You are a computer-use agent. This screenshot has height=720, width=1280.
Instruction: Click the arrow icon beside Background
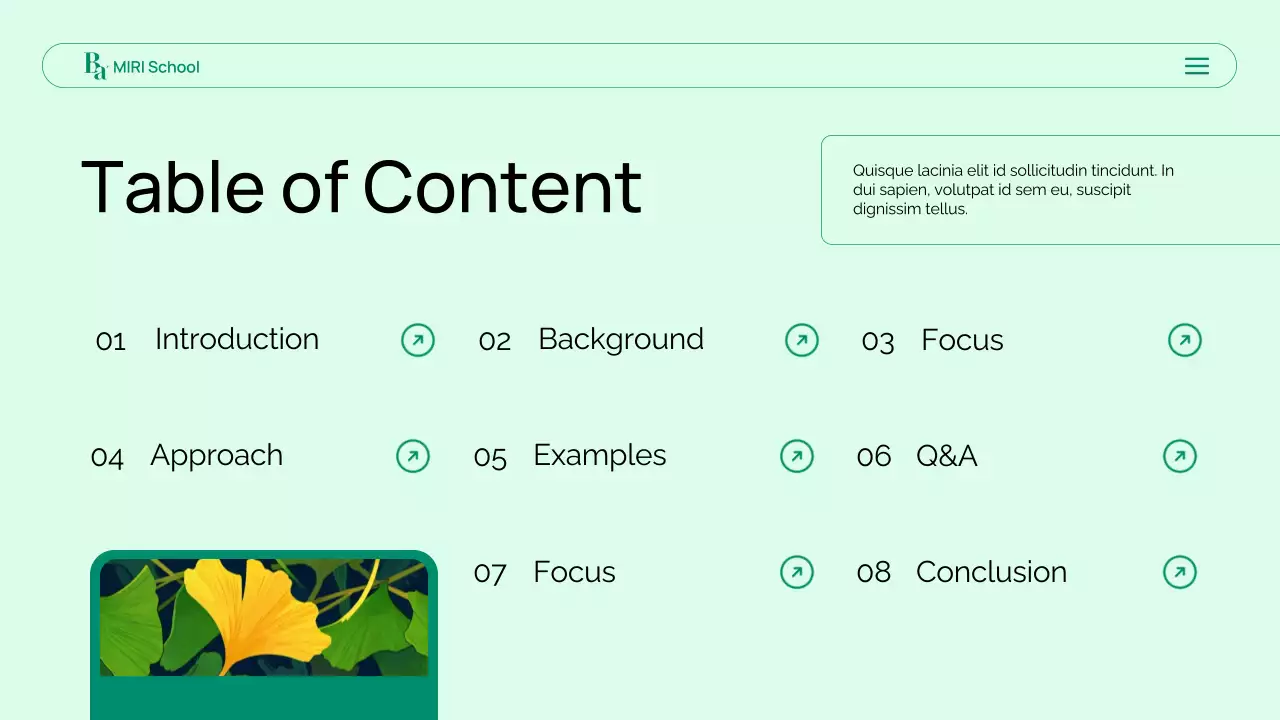click(802, 340)
